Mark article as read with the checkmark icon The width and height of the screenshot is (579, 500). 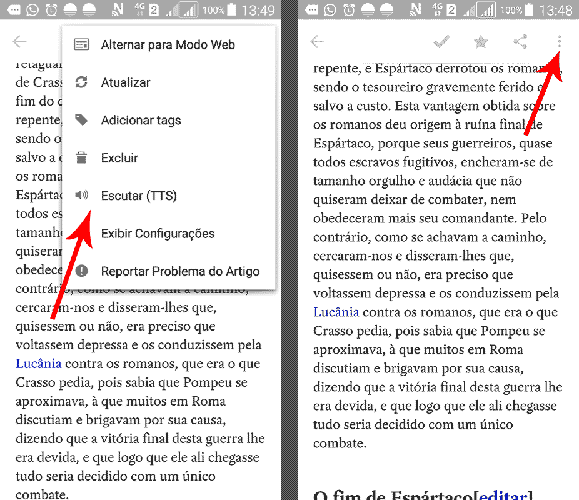click(441, 42)
